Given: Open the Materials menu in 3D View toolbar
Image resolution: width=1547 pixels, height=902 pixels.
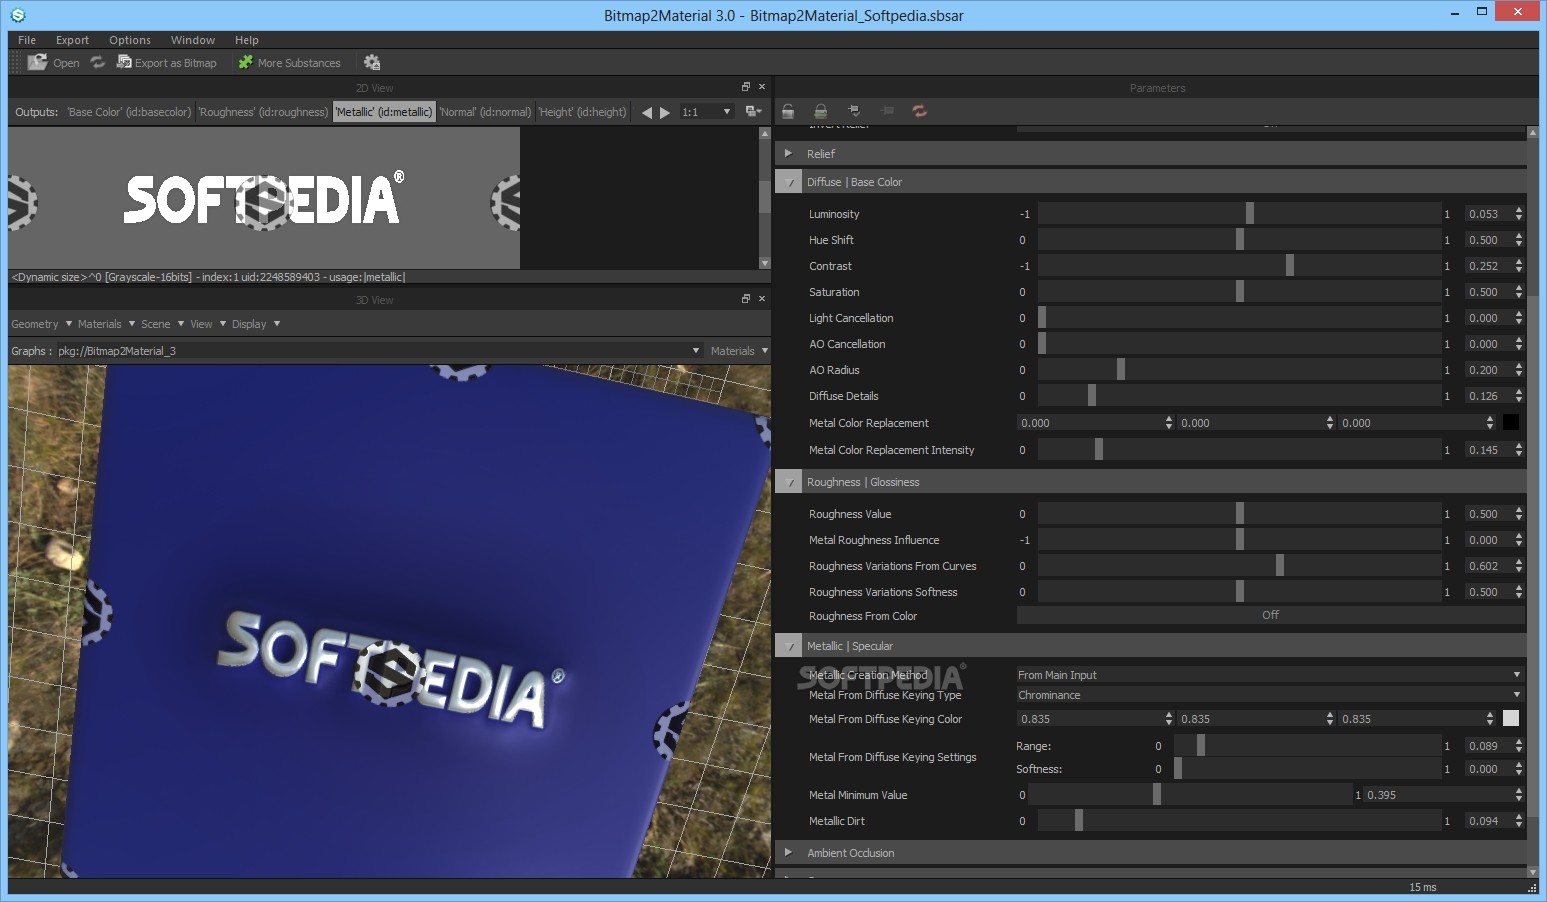Looking at the screenshot, I should click(106, 324).
